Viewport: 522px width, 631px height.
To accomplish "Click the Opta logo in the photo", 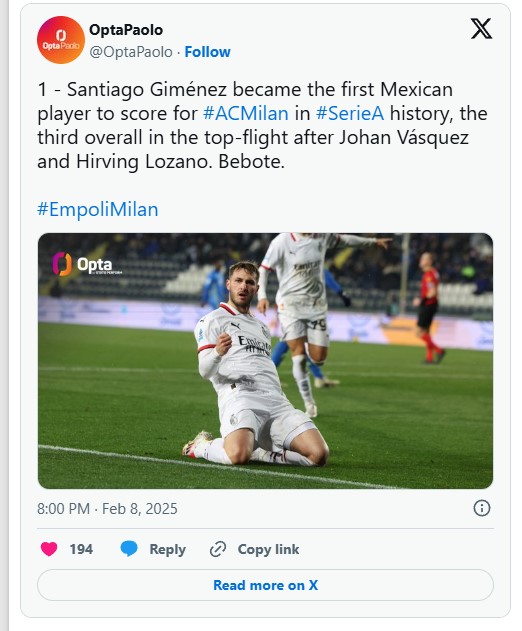I will pos(87,264).
